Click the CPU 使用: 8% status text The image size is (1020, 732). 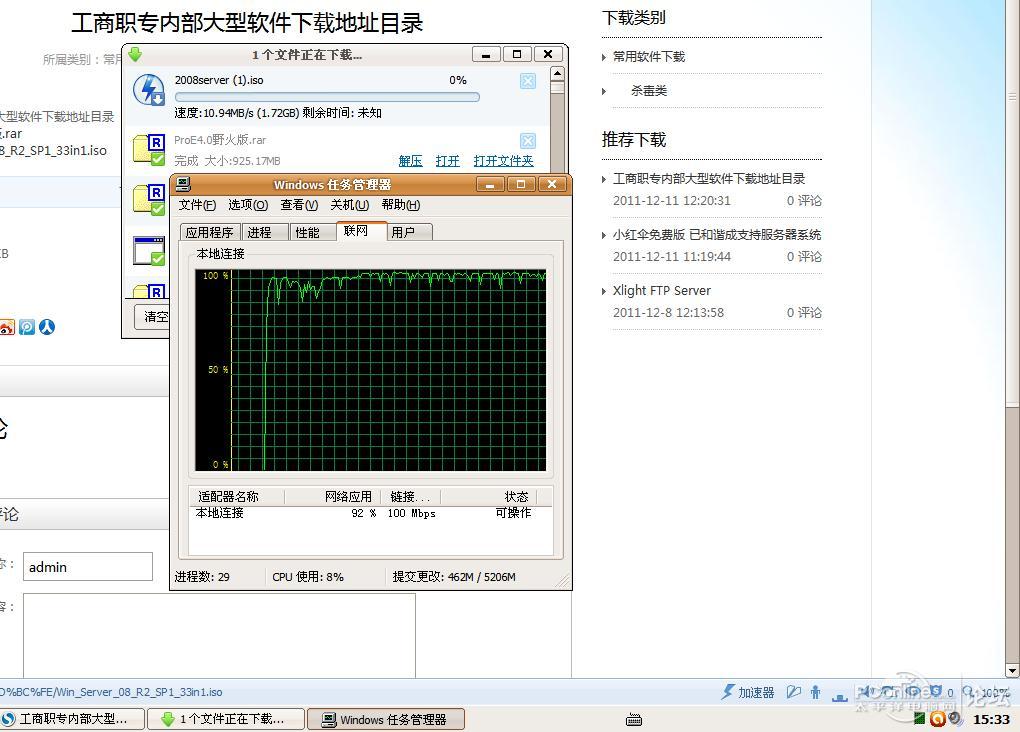[x=308, y=576]
